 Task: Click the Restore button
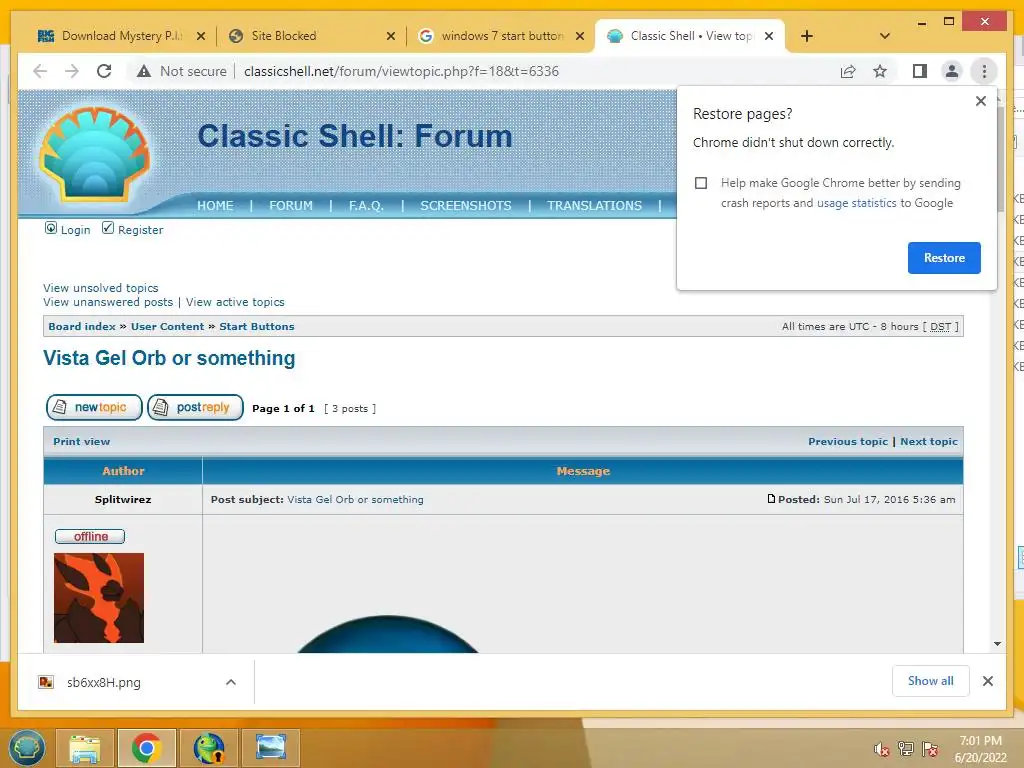(944, 258)
